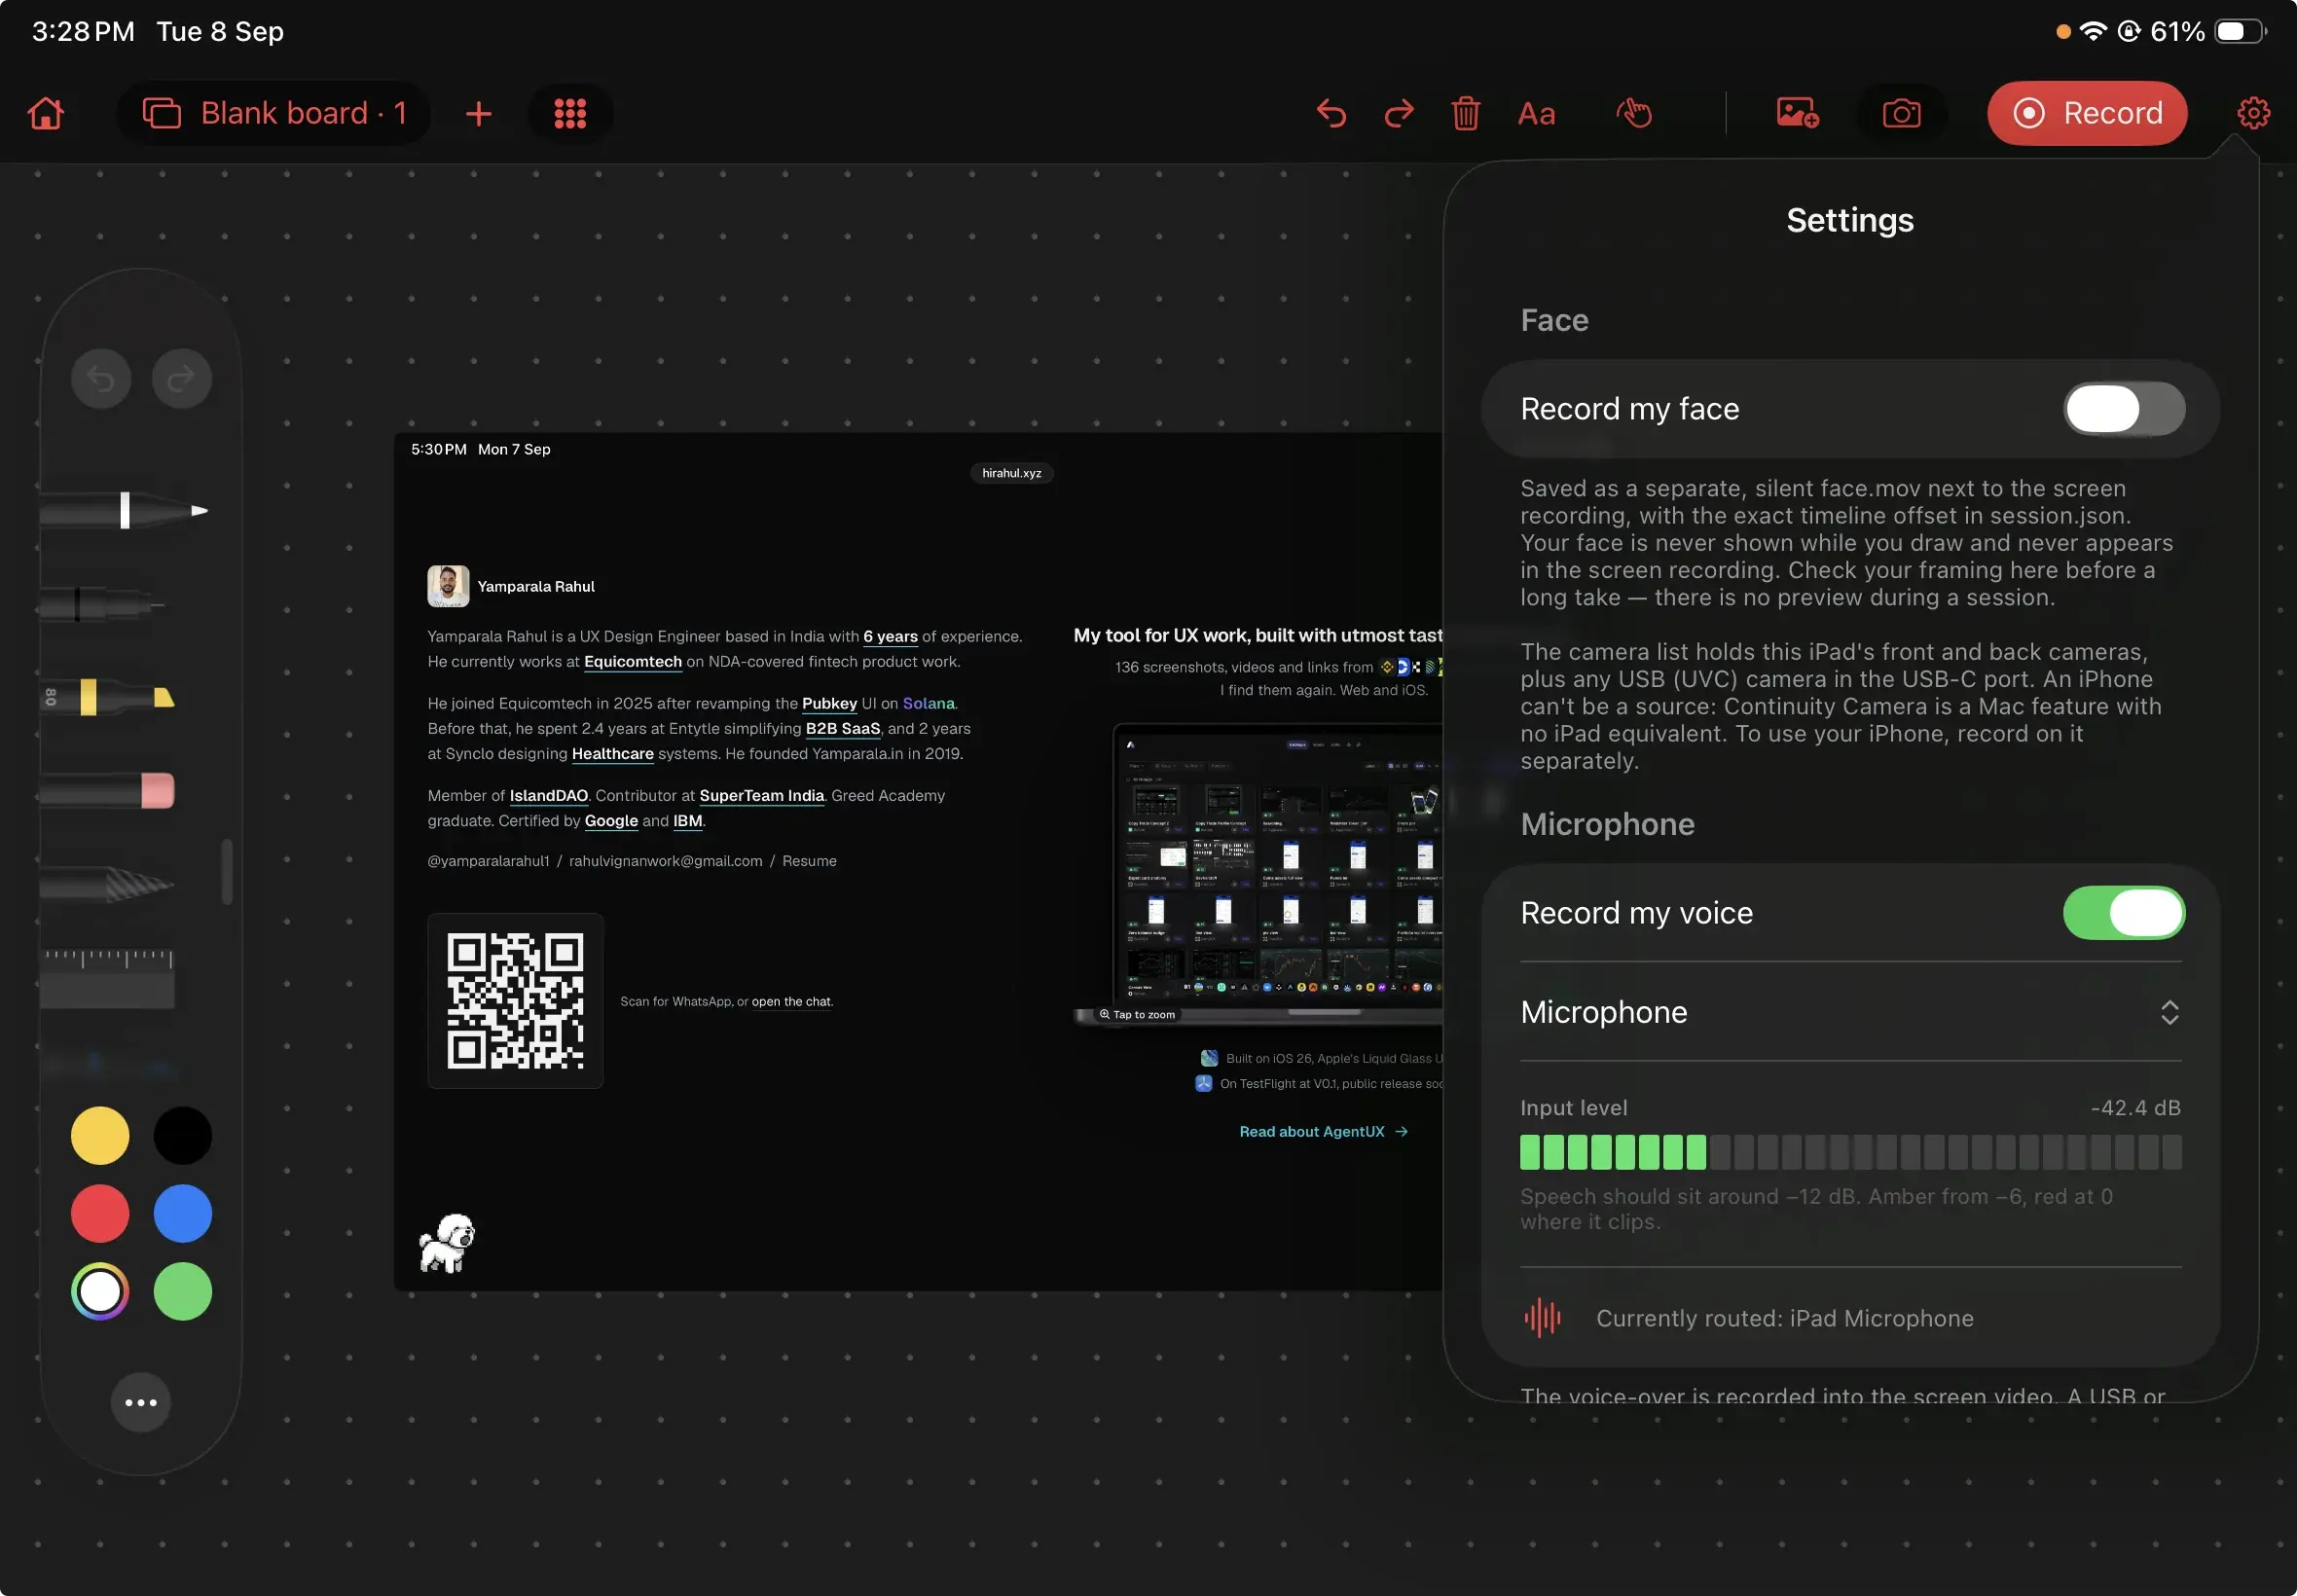The width and height of the screenshot is (2297, 1596).
Task: Open the palette more options ellipsis
Action: point(141,1403)
